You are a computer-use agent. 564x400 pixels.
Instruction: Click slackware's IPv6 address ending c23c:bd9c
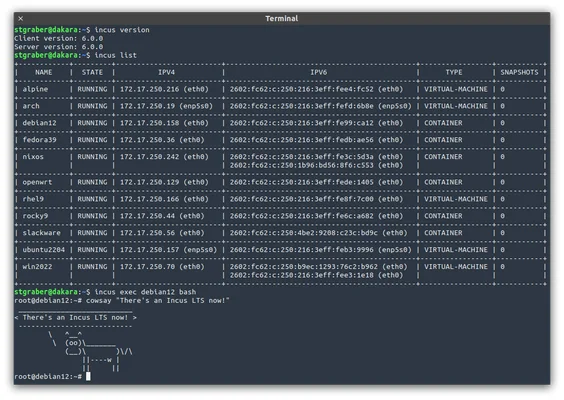point(304,233)
